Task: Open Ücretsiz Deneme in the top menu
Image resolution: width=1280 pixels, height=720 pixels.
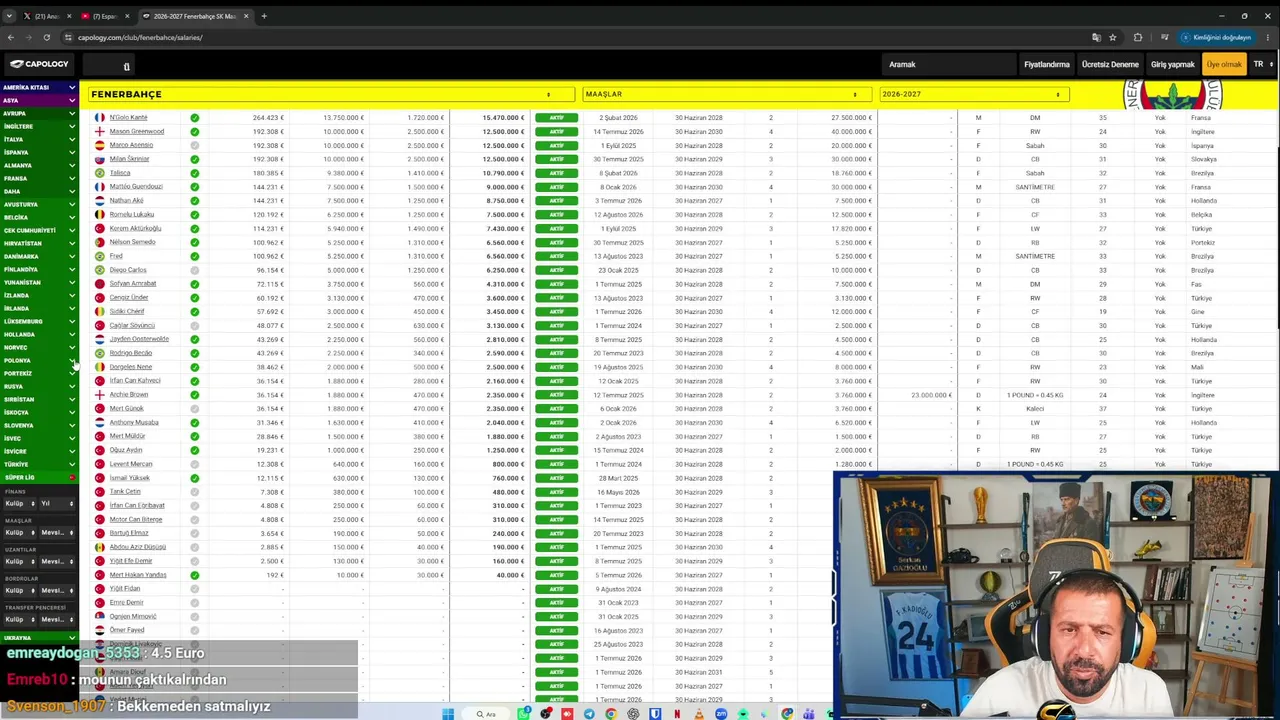Action: (x=1110, y=64)
